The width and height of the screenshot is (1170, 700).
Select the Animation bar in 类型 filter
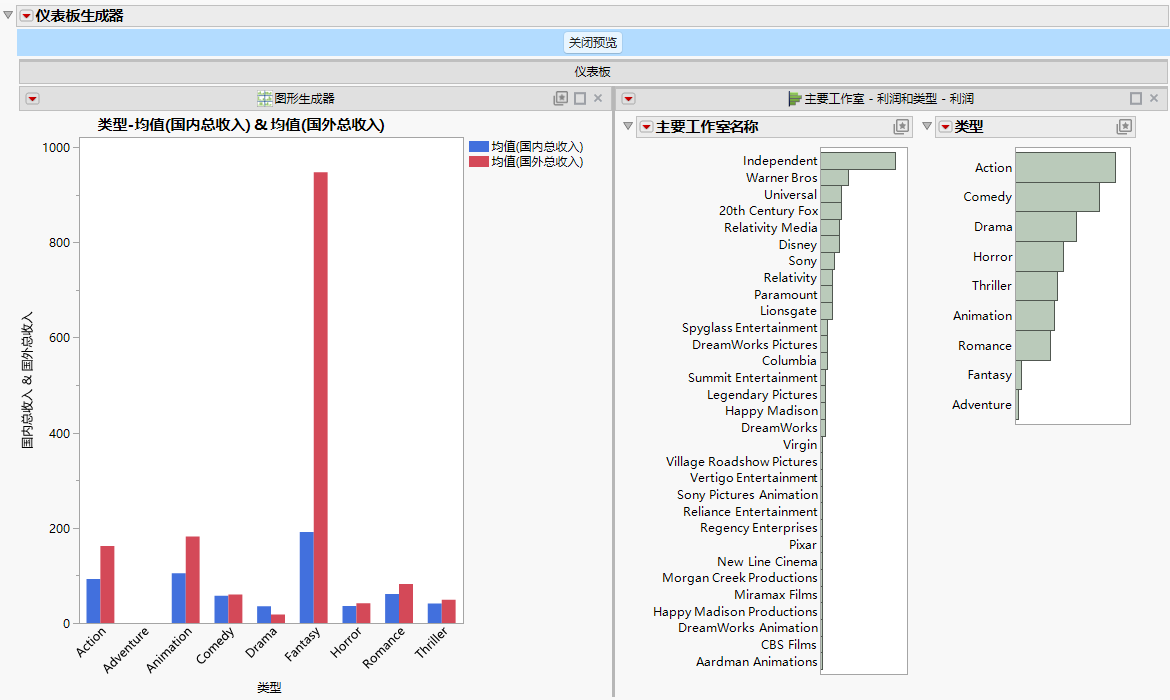point(1035,316)
